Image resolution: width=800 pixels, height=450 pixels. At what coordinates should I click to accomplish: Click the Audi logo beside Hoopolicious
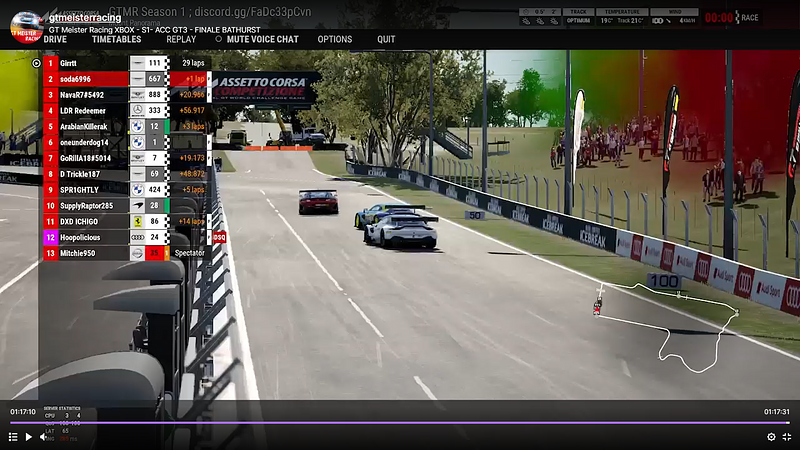pos(137,237)
